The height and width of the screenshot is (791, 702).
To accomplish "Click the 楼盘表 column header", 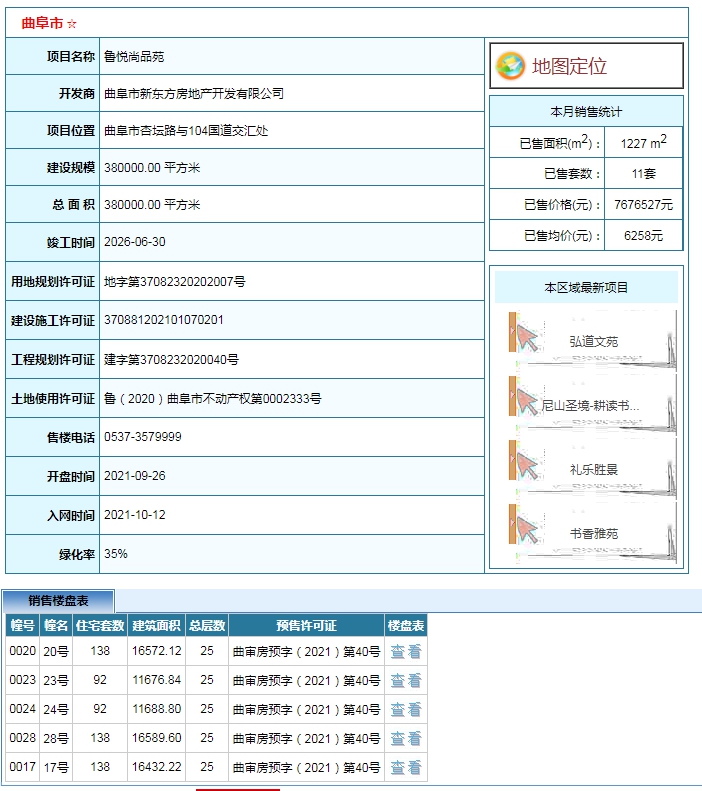I will 406,626.
